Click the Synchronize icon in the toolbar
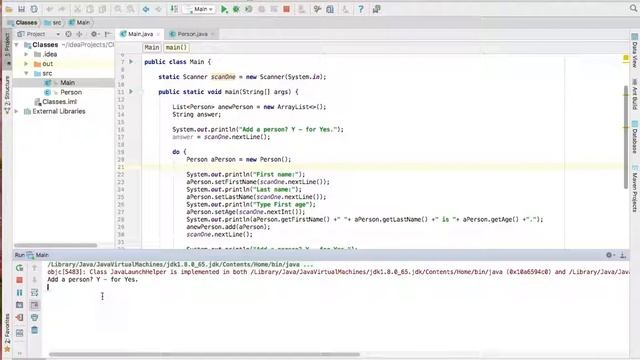This screenshot has height=360, width=640. pos(34,9)
